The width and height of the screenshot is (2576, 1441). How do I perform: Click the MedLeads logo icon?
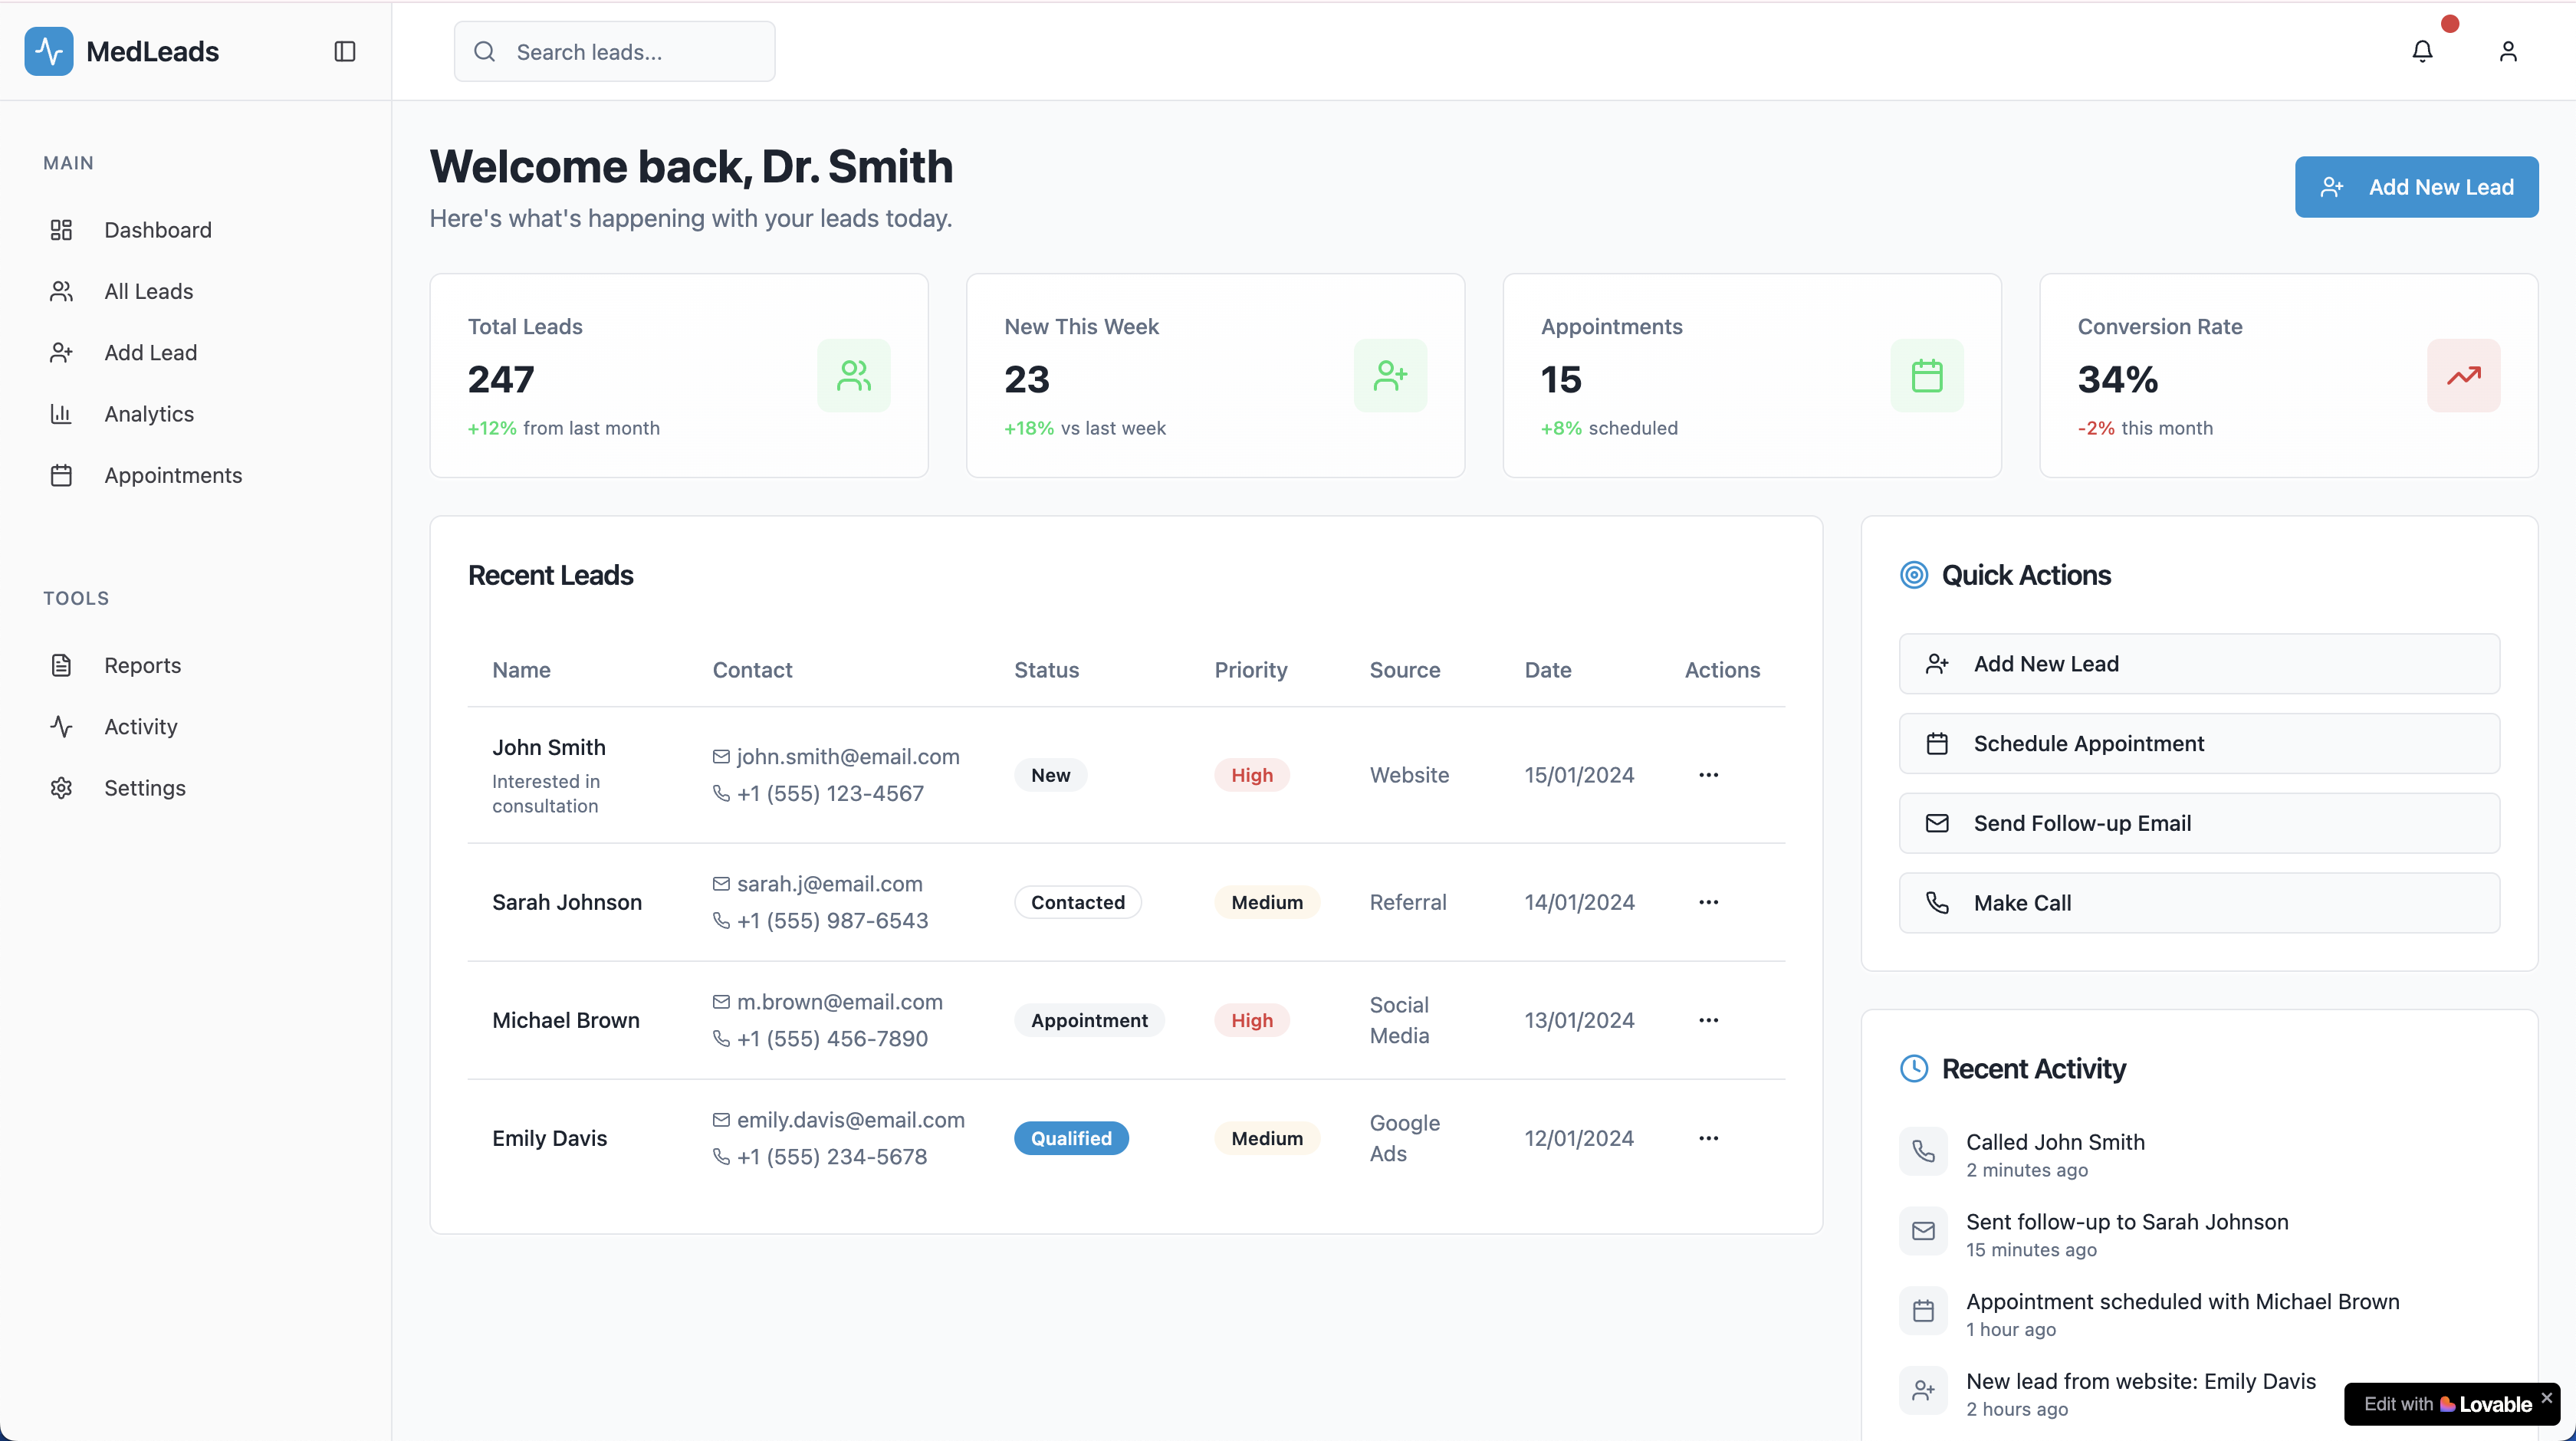49,51
